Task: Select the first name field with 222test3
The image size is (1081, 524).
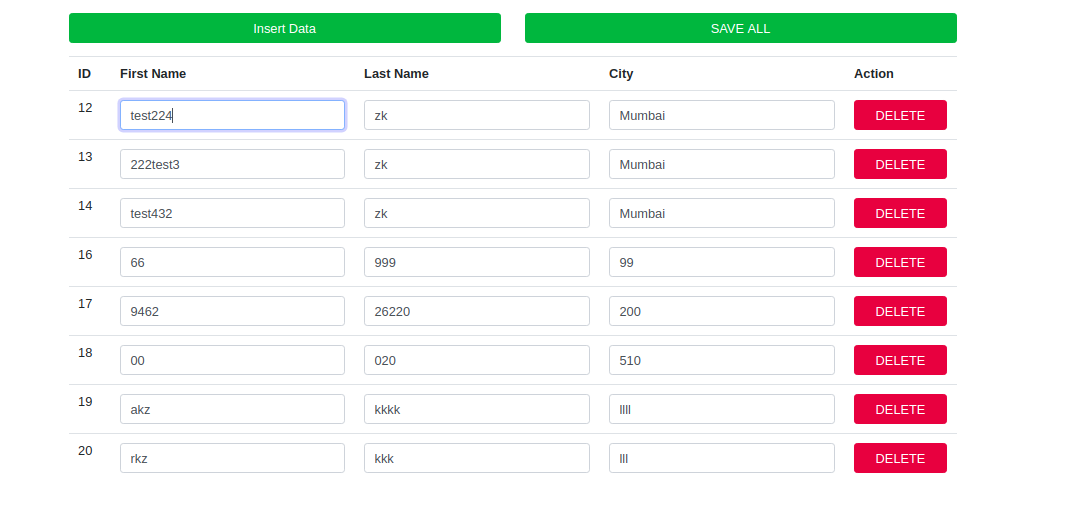Action: point(232,164)
